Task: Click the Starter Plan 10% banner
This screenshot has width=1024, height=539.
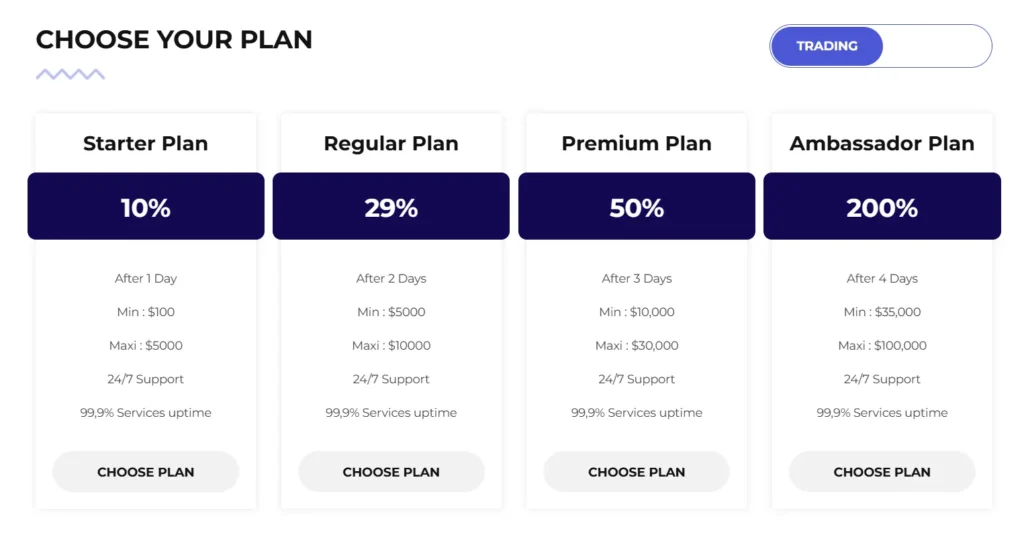Action: (146, 207)
